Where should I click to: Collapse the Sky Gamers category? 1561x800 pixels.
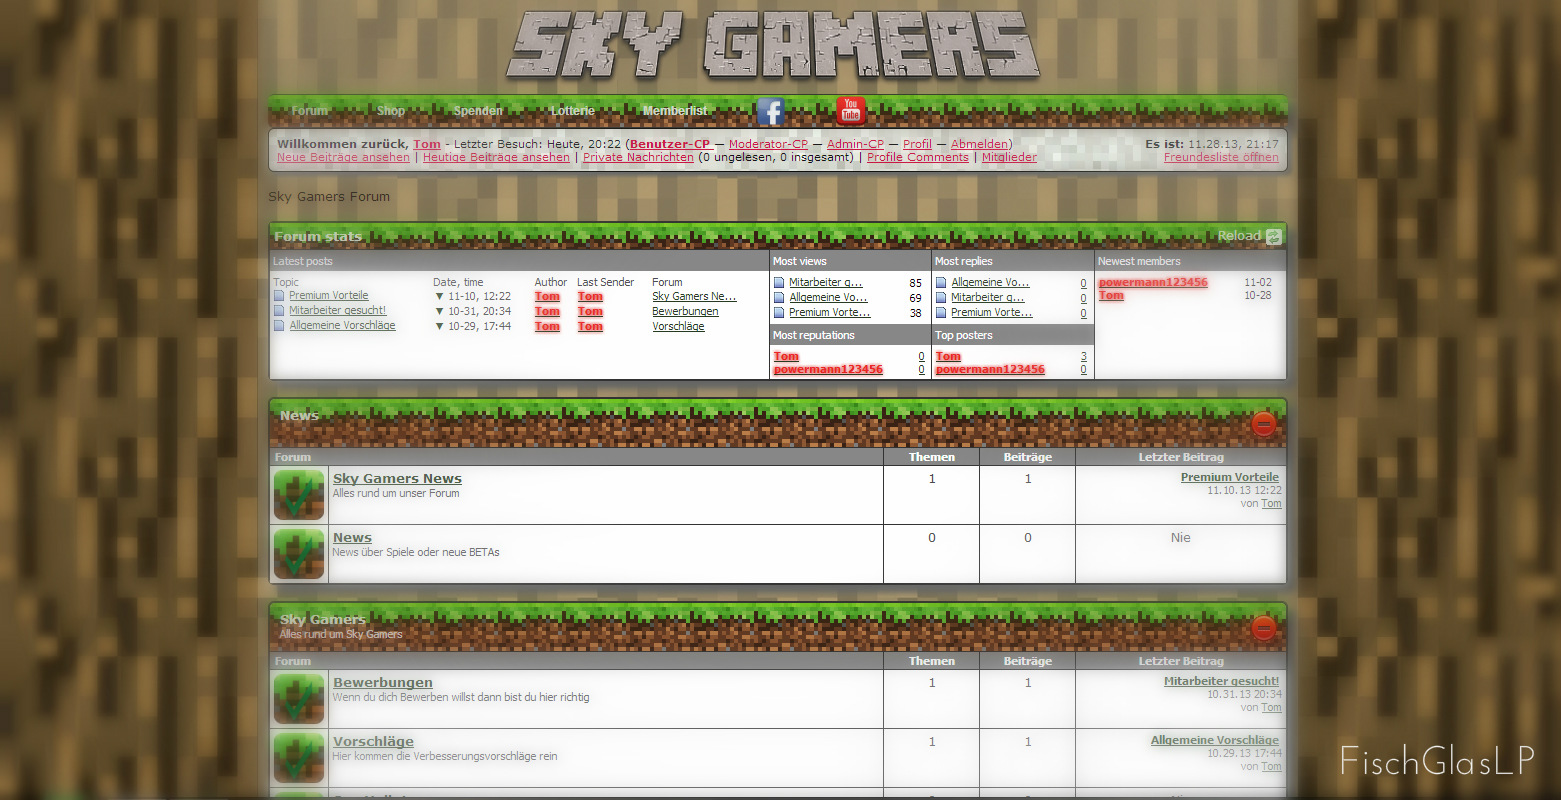(x=1263, y=628)
